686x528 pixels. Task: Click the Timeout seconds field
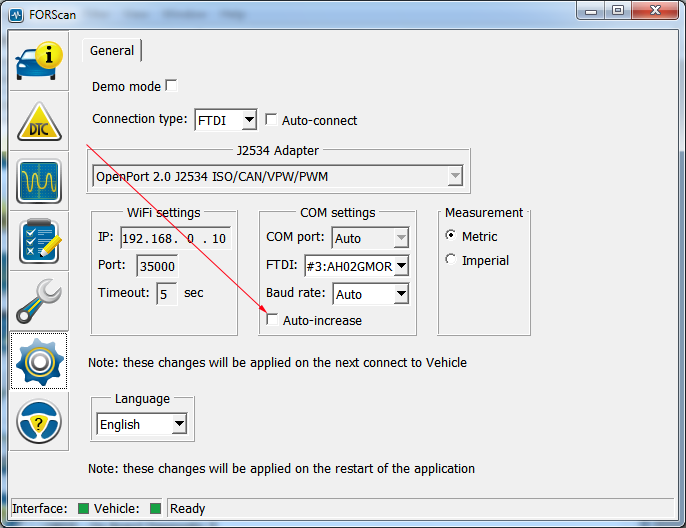(x=167, y=294)
